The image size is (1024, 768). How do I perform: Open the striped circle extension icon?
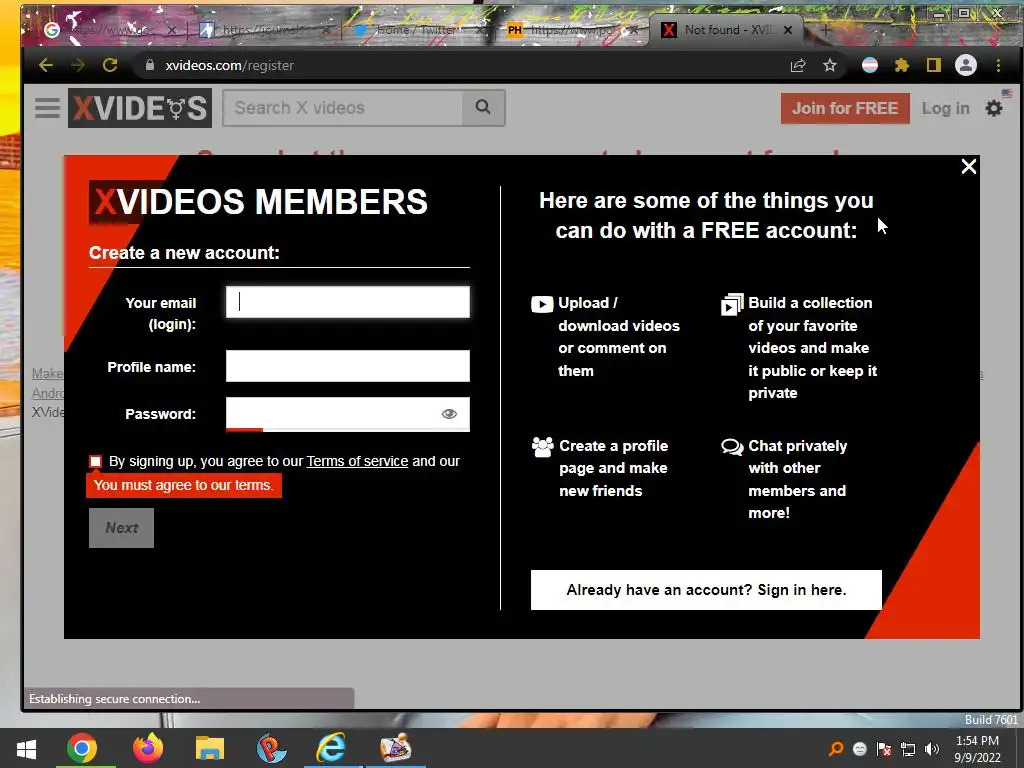click(x=869, y=65)
